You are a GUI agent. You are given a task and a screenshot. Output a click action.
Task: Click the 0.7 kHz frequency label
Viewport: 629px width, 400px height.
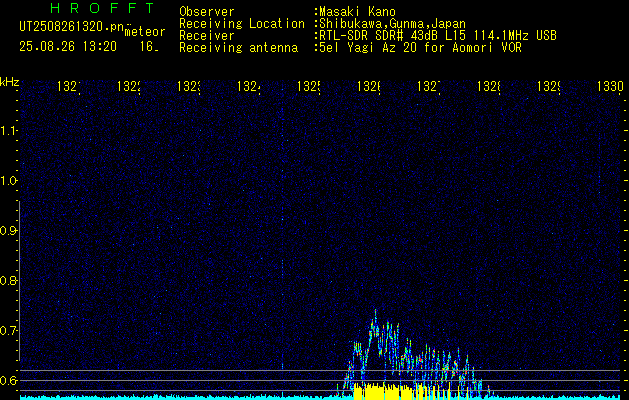pos(8,331)
